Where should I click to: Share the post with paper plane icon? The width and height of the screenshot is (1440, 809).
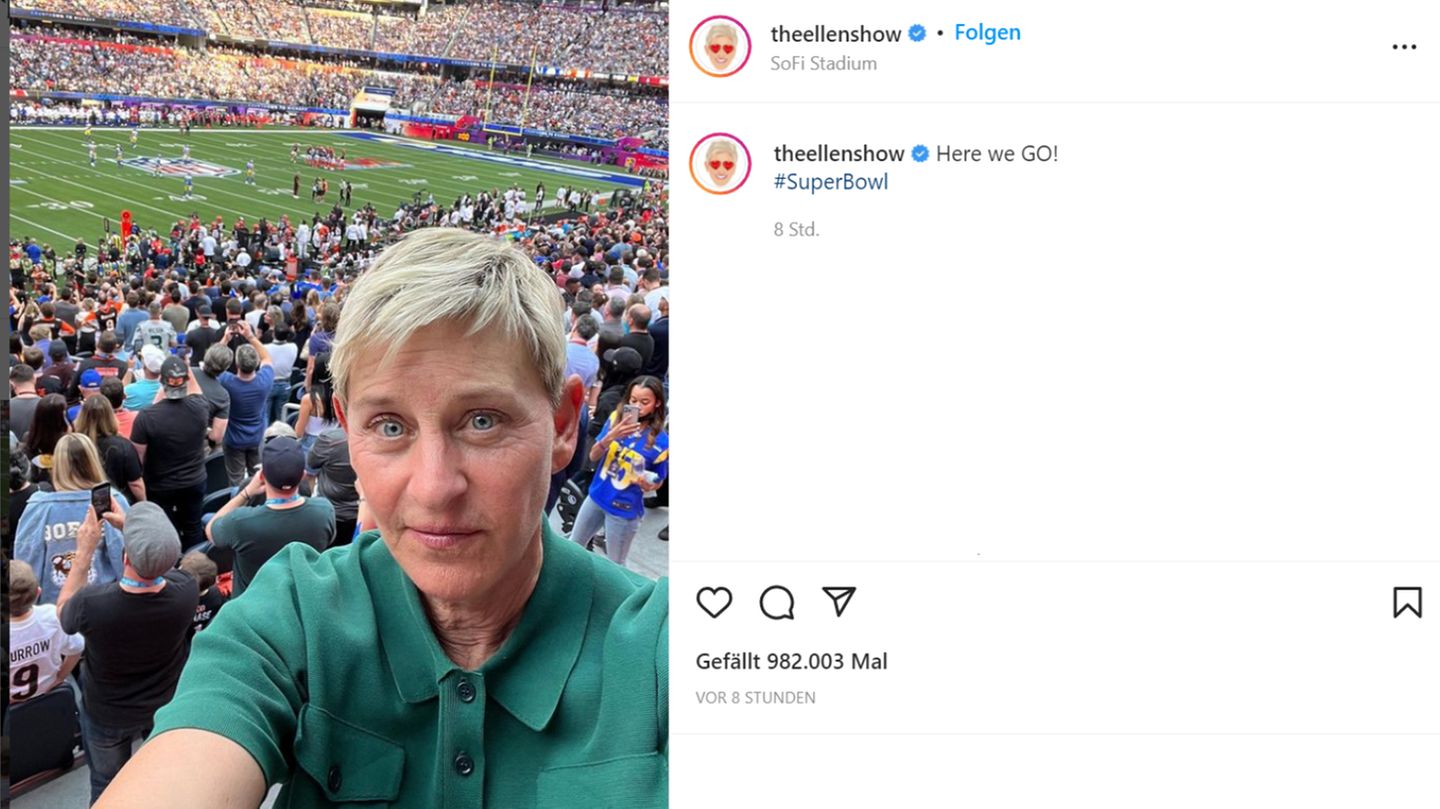click(x=838, y=601)
